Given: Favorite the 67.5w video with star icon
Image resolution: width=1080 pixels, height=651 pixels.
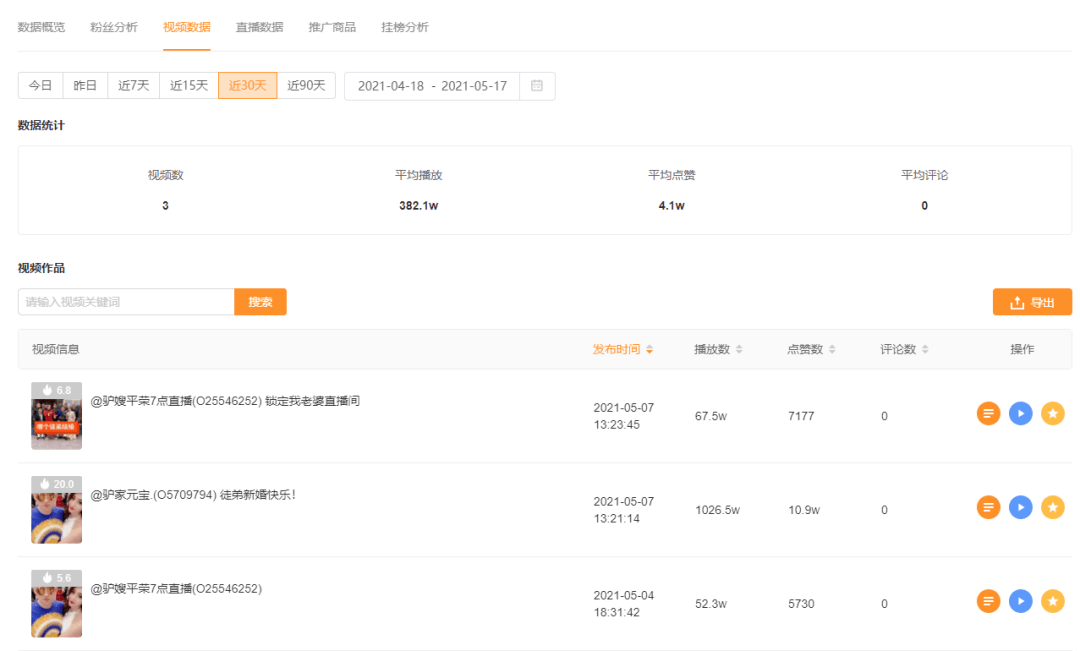Looking at the screenshot, I should pos(1052,413).
